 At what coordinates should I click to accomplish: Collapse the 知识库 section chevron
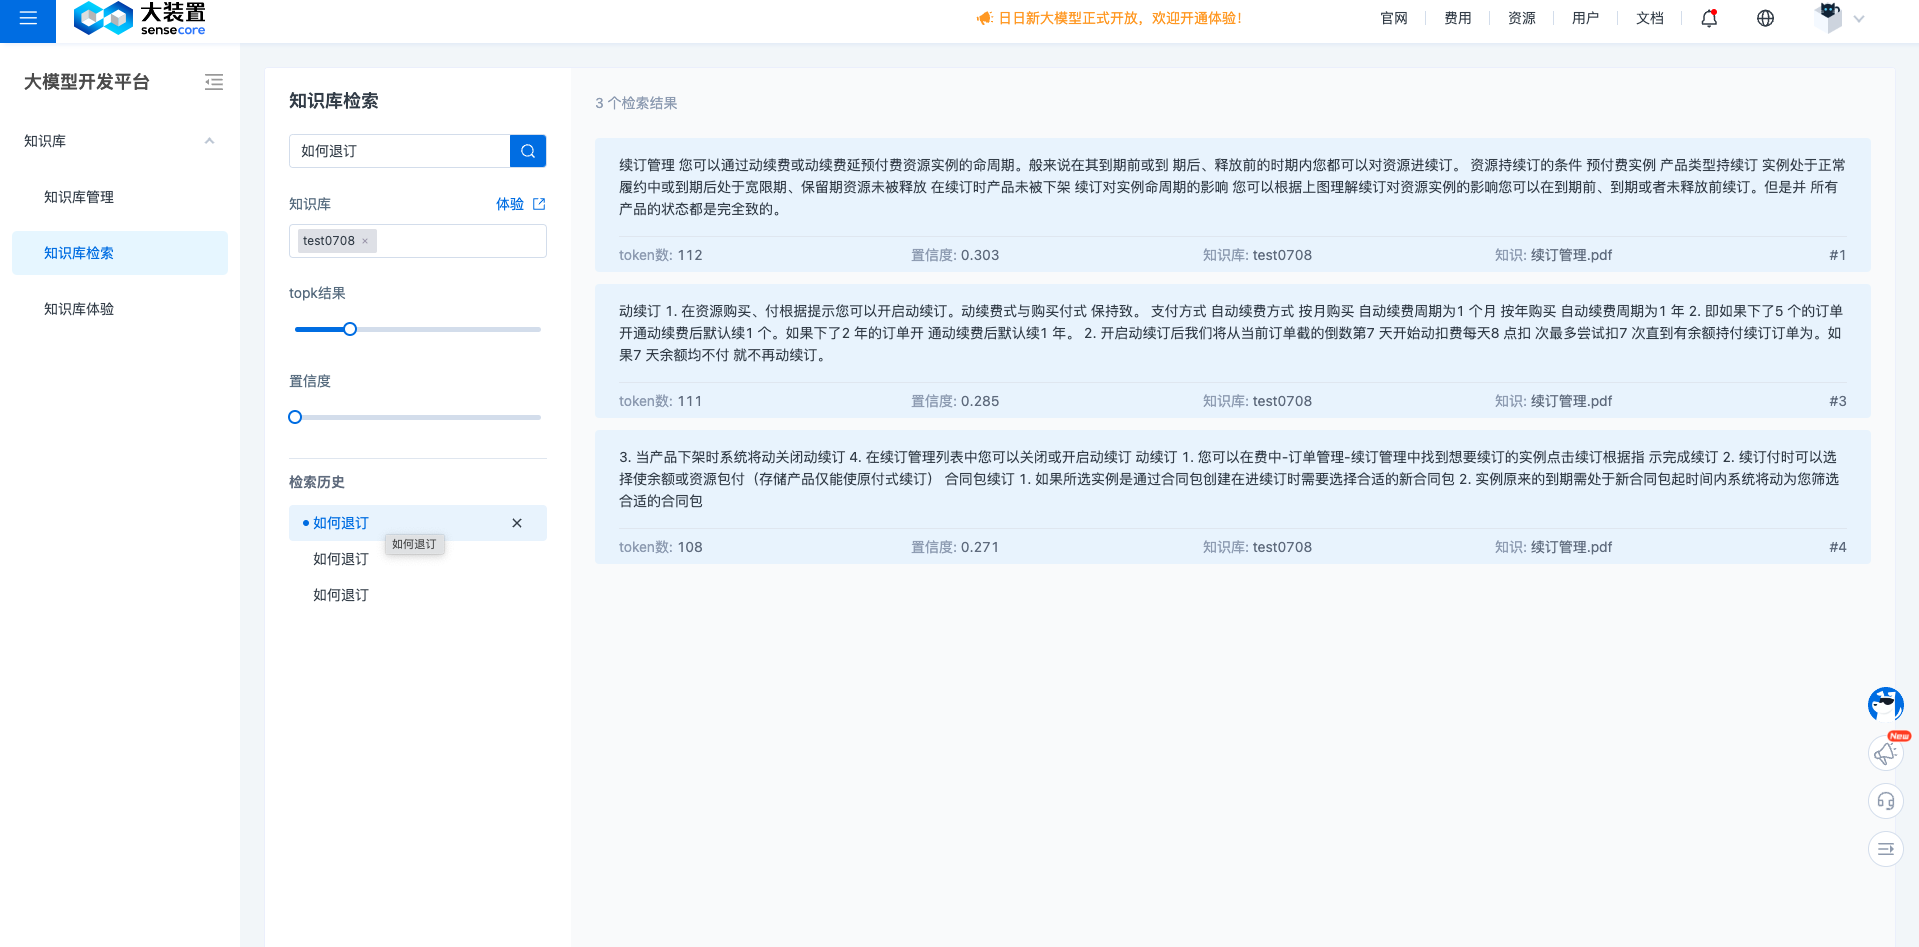(x=209, y=141)
